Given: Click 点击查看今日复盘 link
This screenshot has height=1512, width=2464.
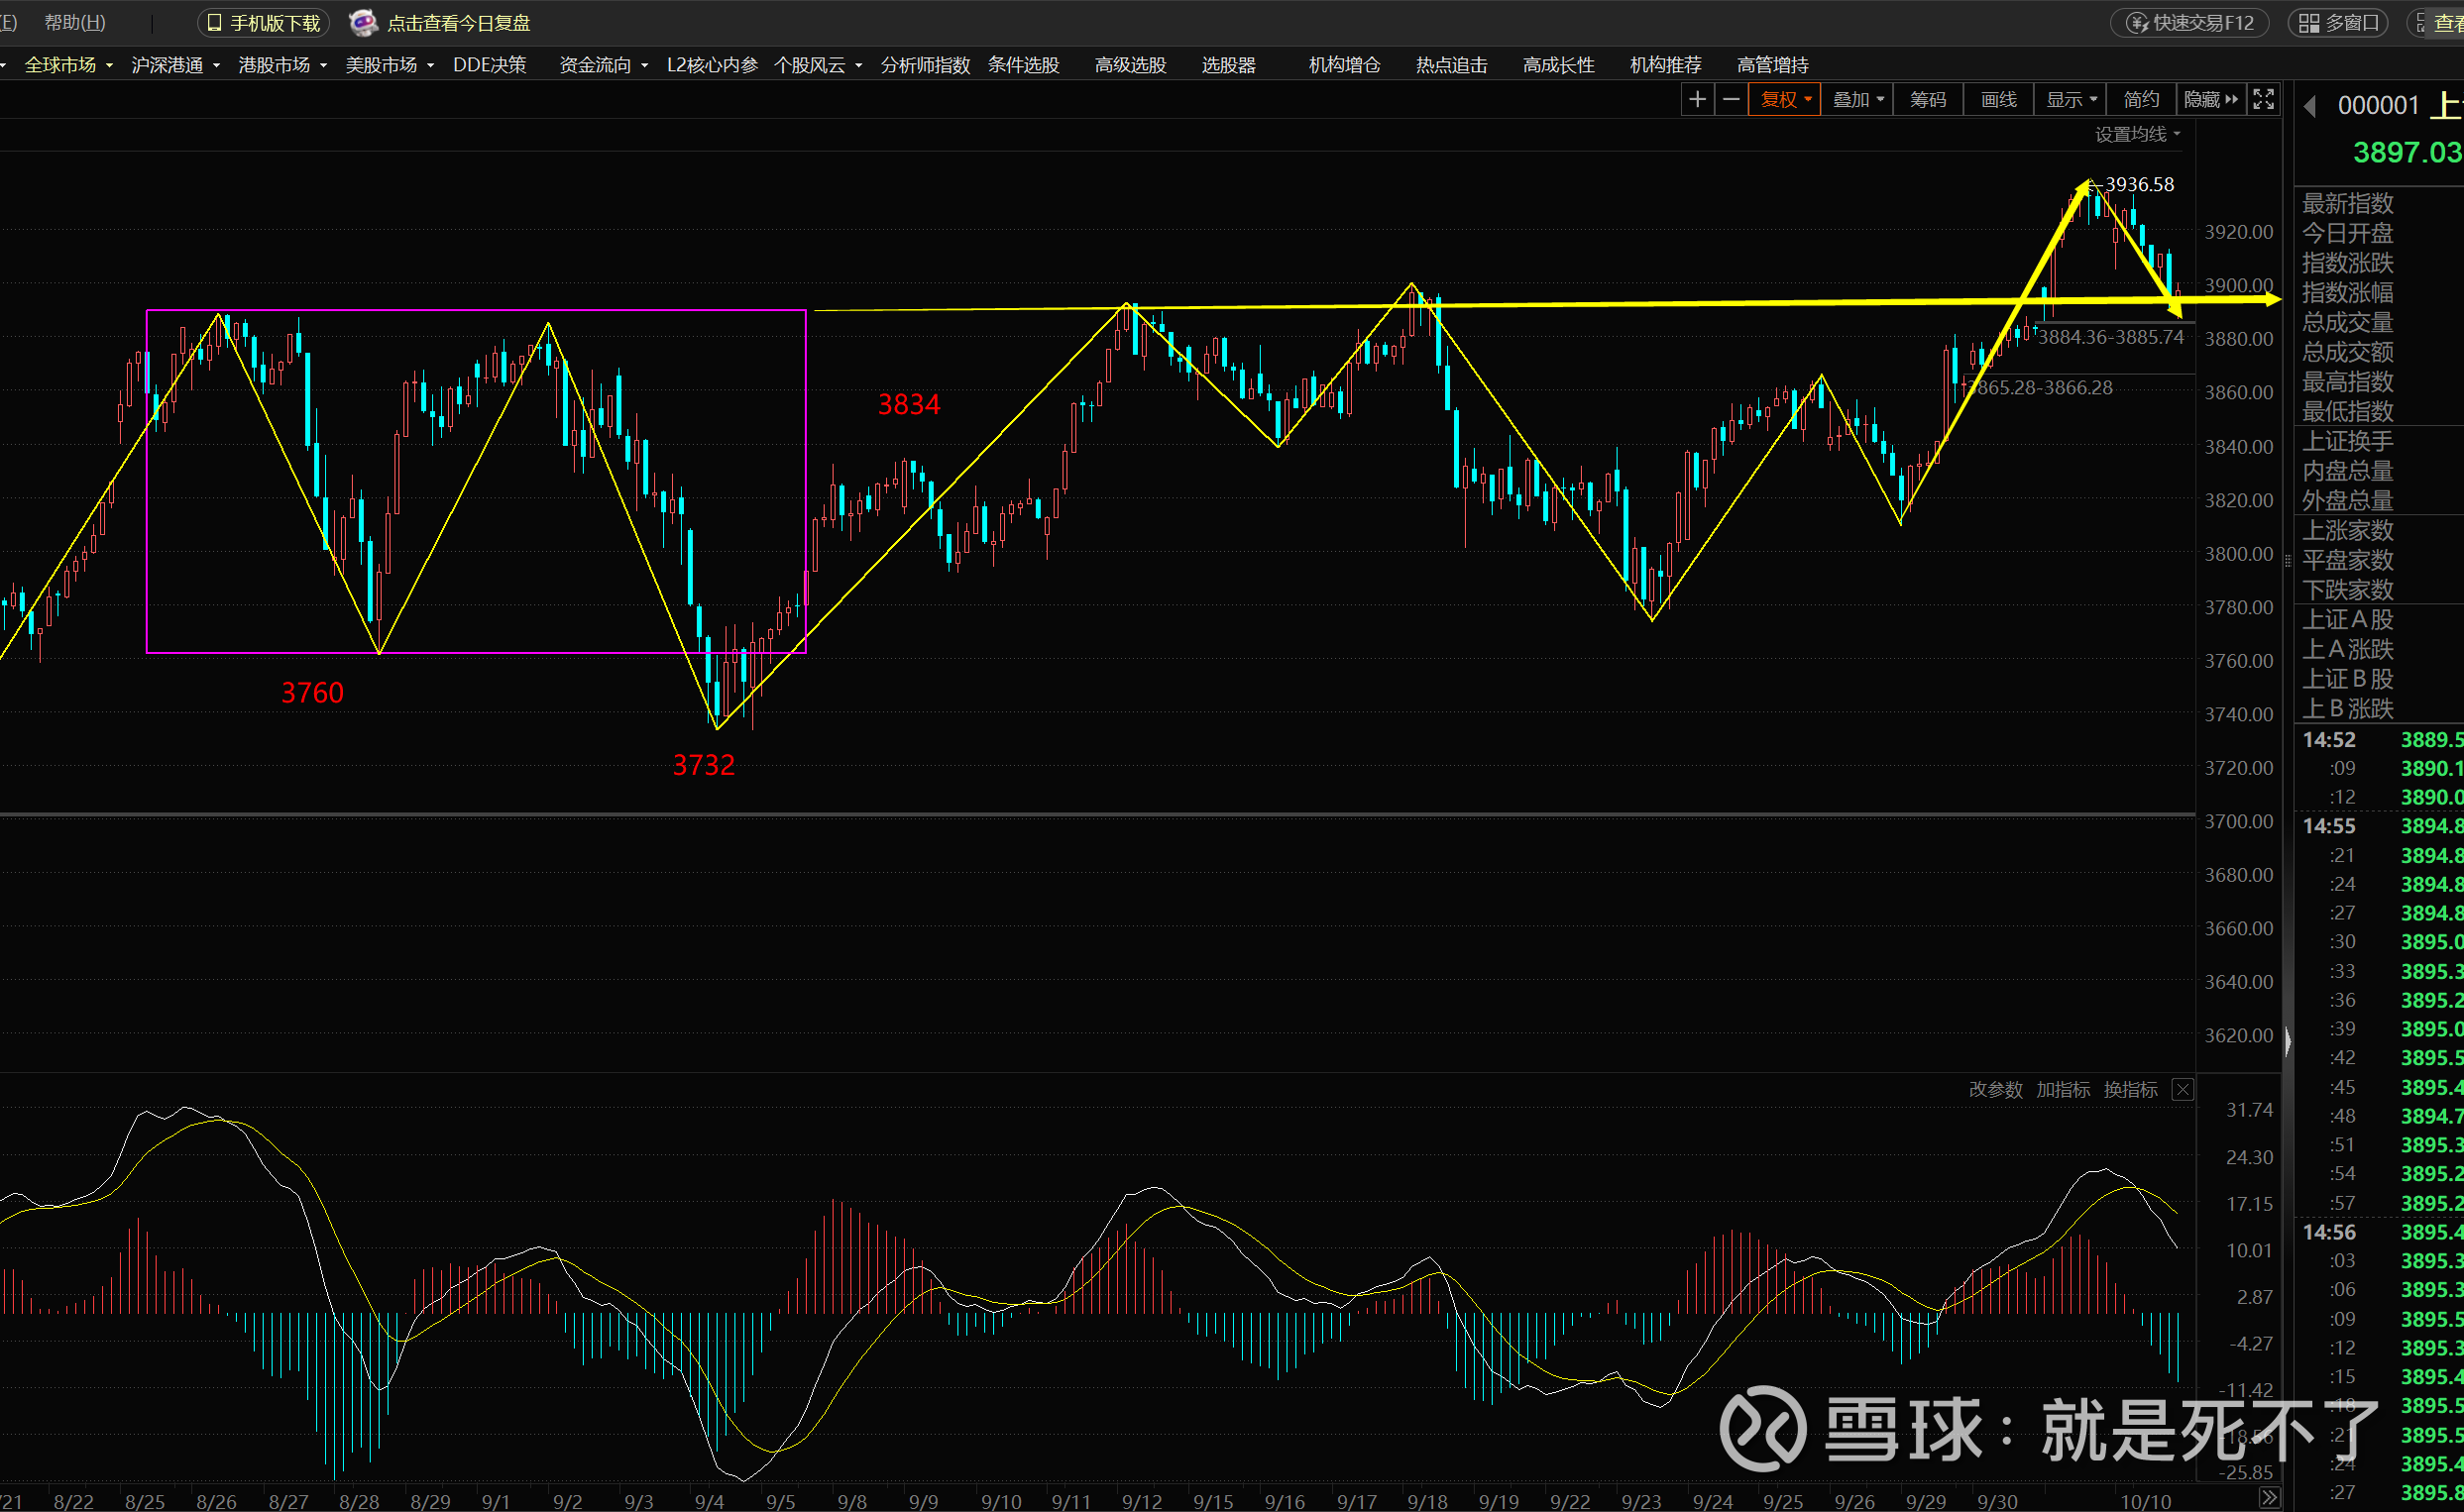Looking at the screenshot, I should click(458, 22).
